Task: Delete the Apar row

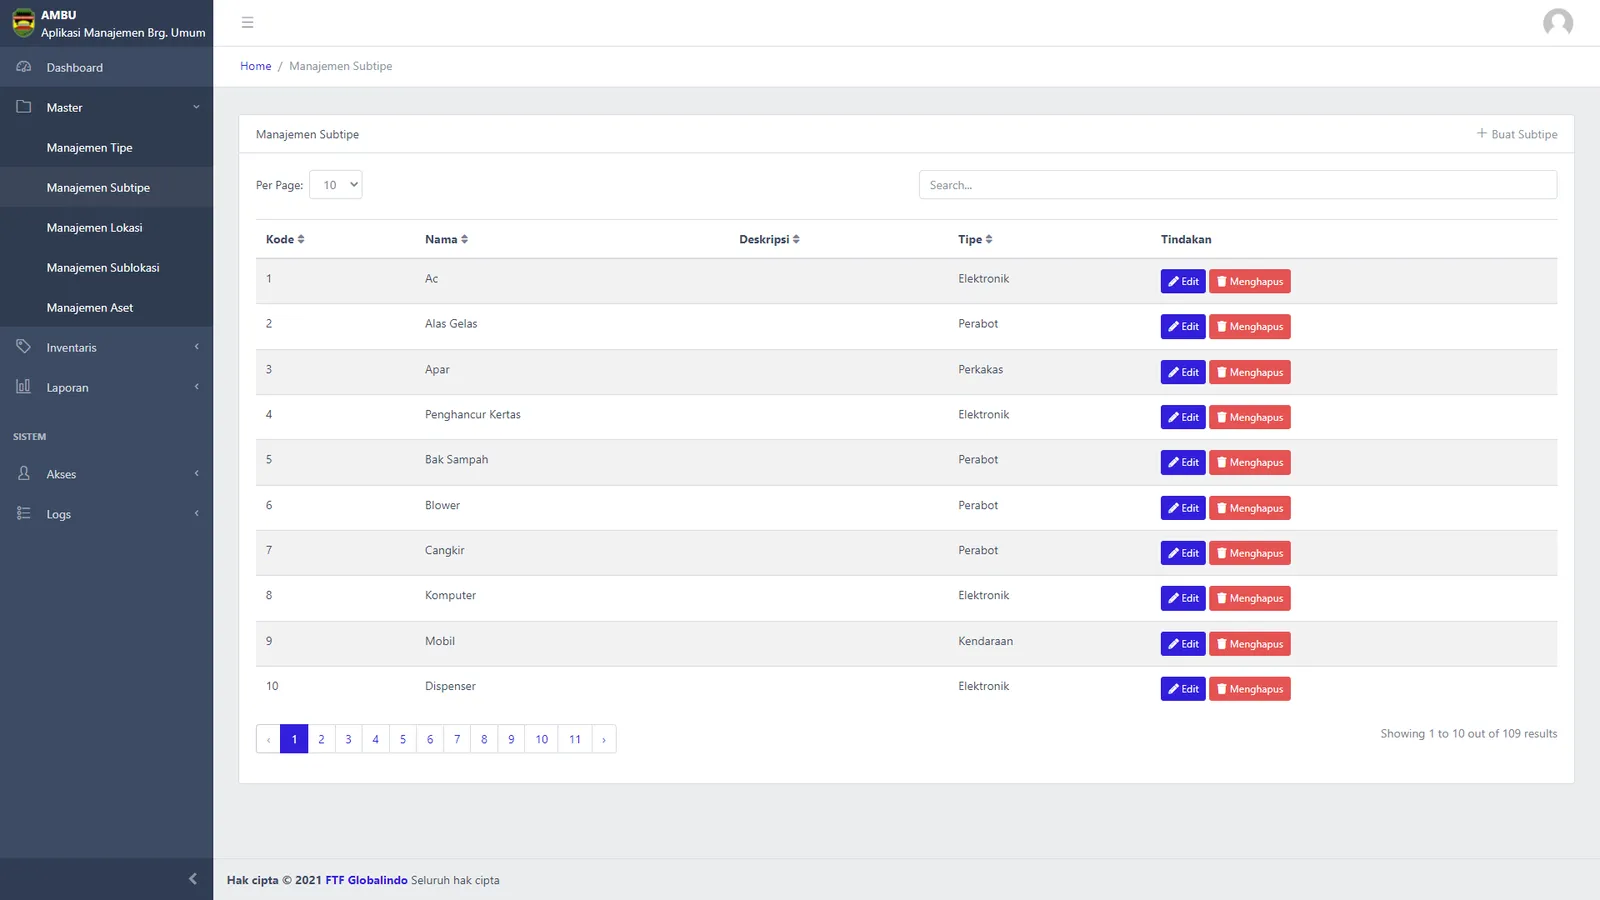Action: (x=1250, y=372)
